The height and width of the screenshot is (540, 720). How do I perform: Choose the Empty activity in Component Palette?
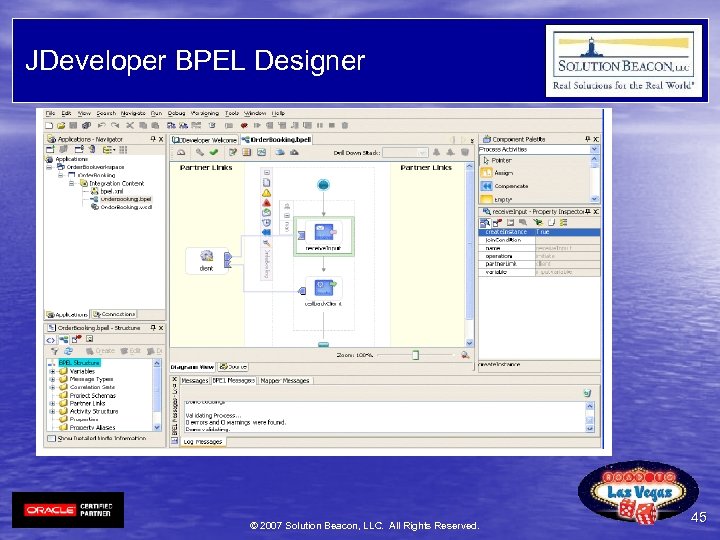tap(497, 200)
